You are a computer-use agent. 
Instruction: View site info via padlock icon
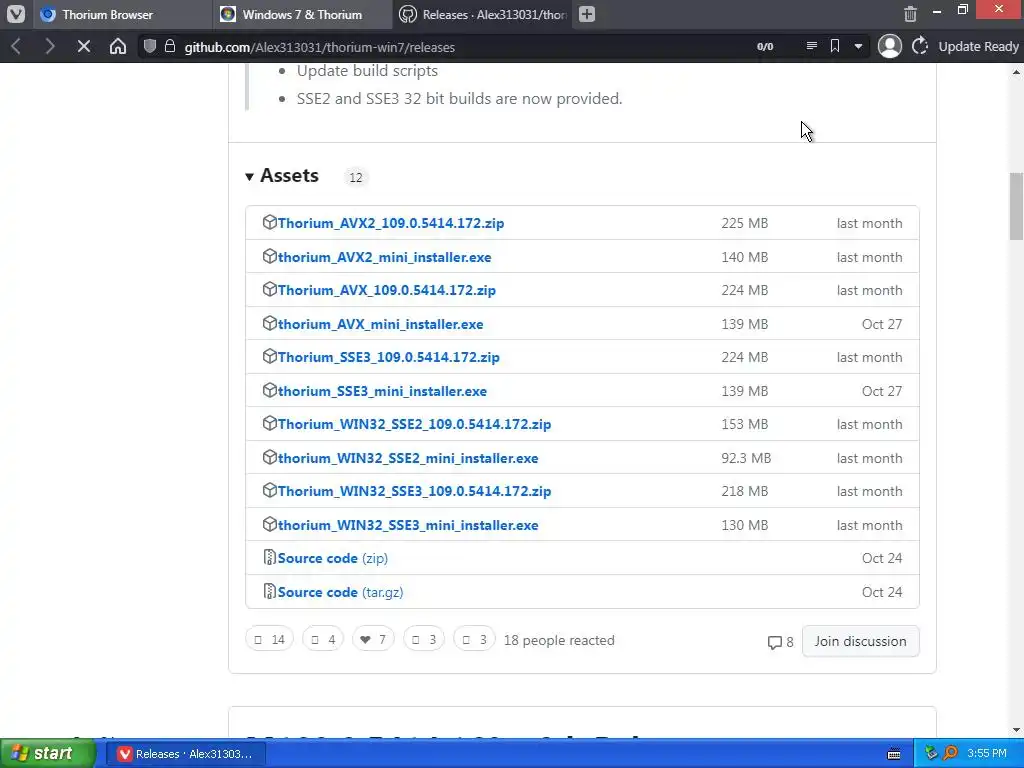click(170, 46)
